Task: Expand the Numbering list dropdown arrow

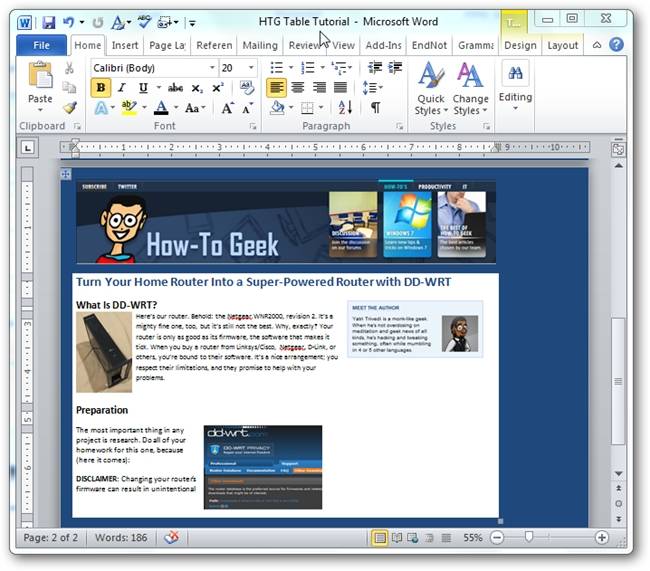Action: (x=322, y=67)
